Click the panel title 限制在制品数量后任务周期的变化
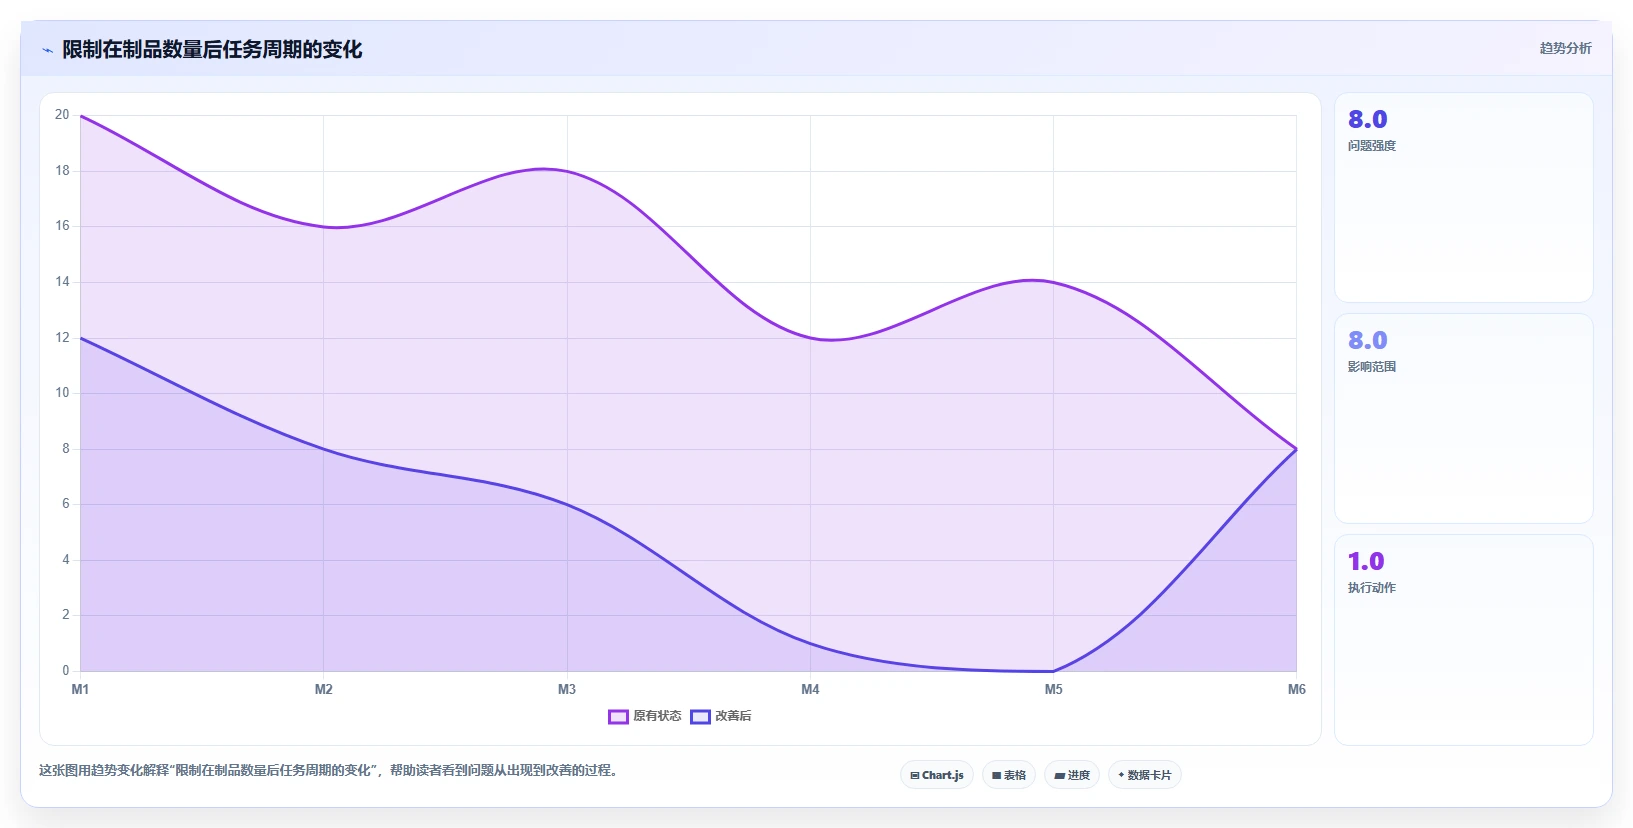 (x=212, y=49)
